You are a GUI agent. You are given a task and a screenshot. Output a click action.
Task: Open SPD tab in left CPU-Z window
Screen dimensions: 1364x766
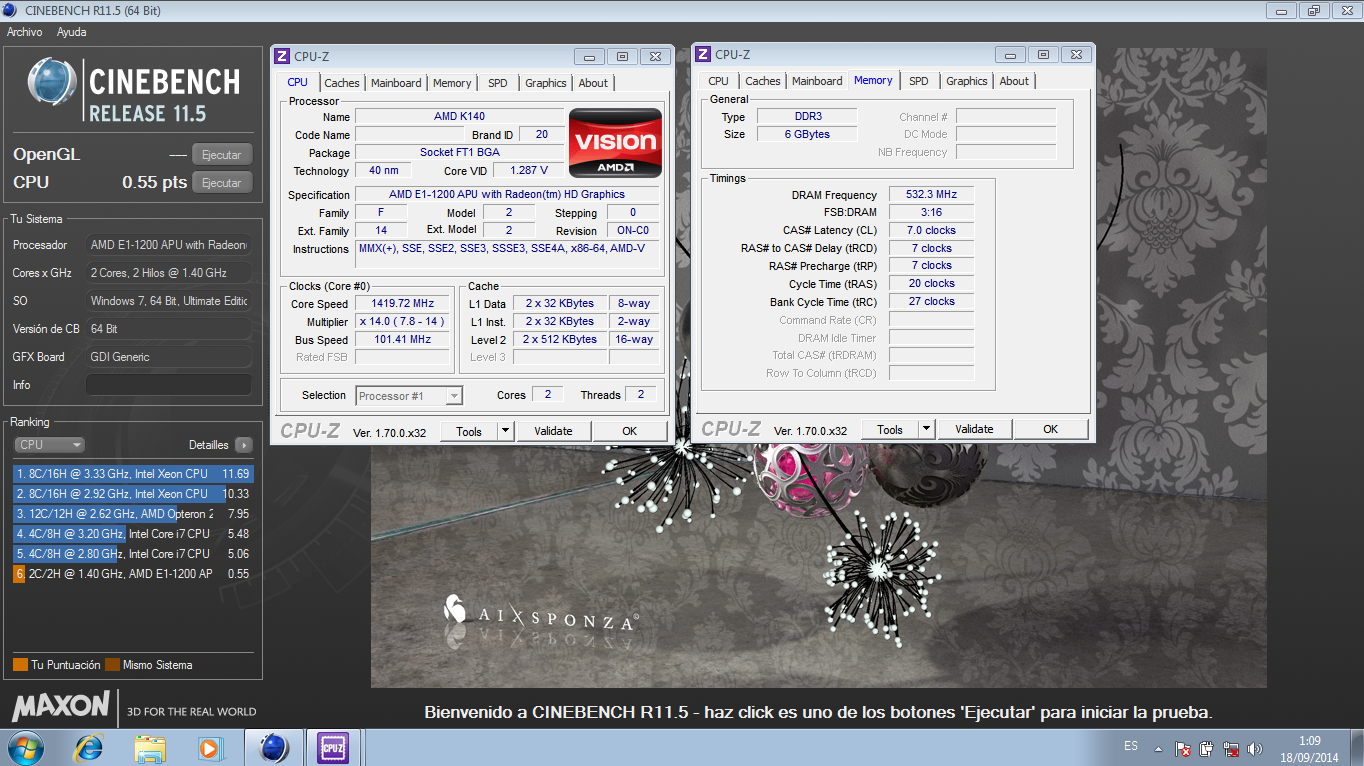498,83
